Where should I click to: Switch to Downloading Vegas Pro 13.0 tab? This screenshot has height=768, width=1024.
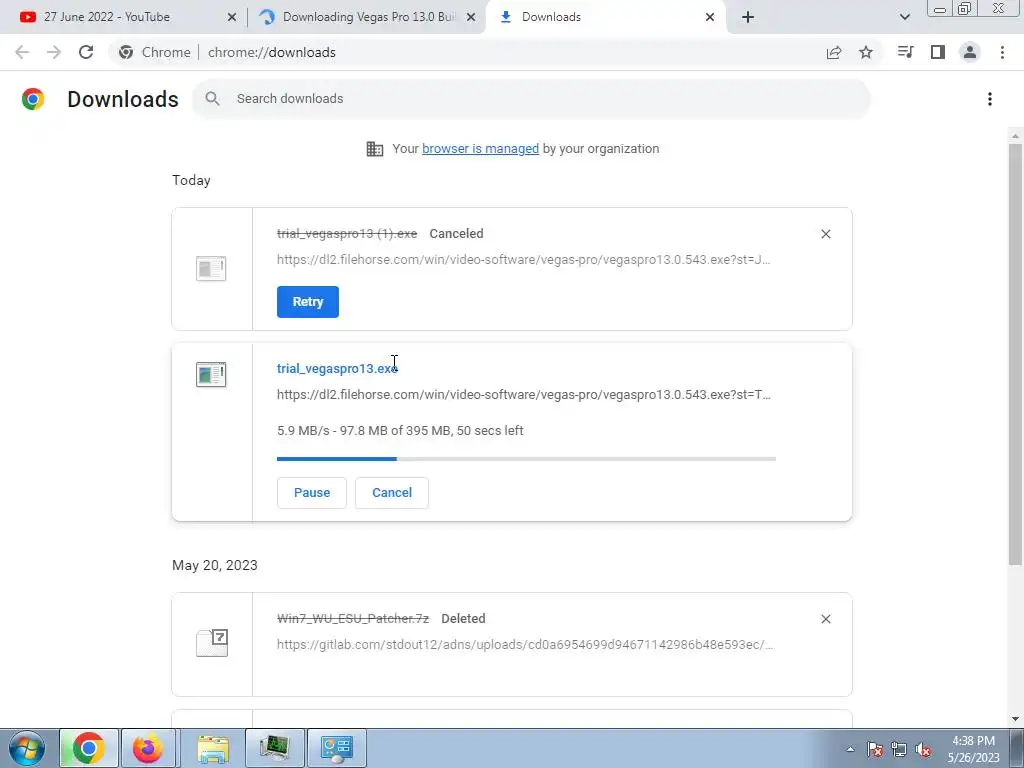point(369,17)
